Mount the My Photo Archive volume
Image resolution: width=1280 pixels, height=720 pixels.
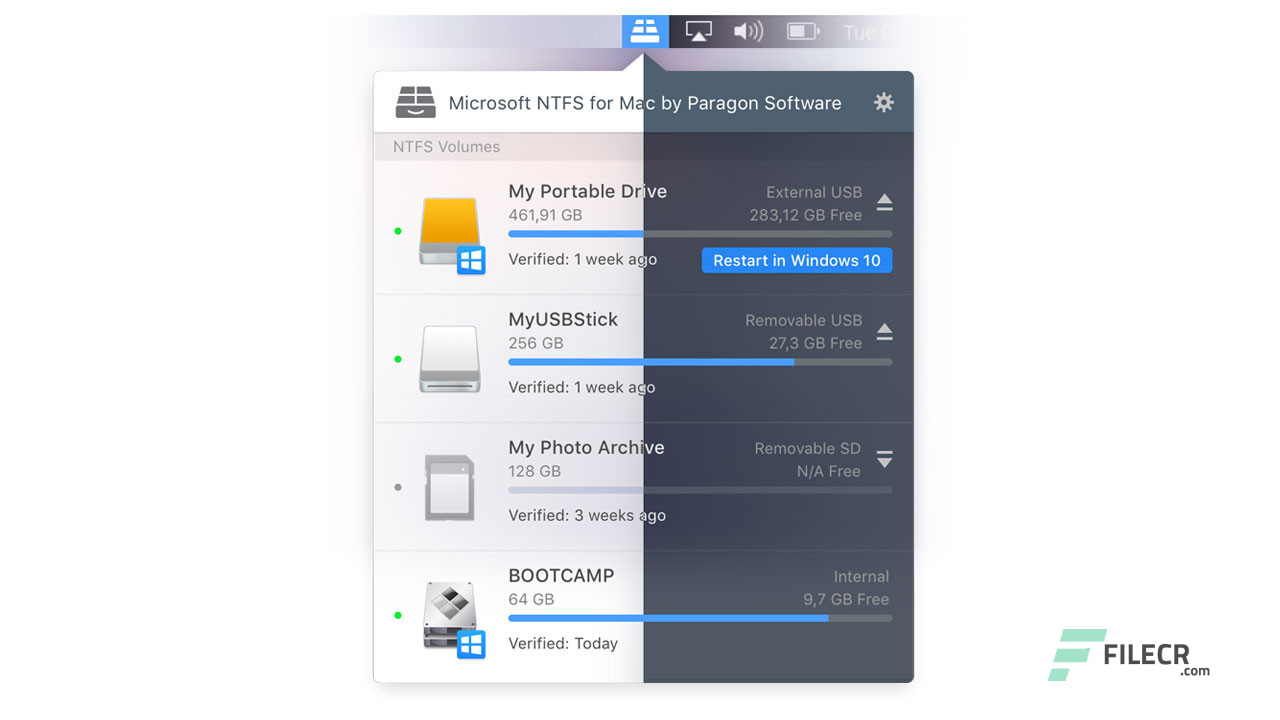884,458
